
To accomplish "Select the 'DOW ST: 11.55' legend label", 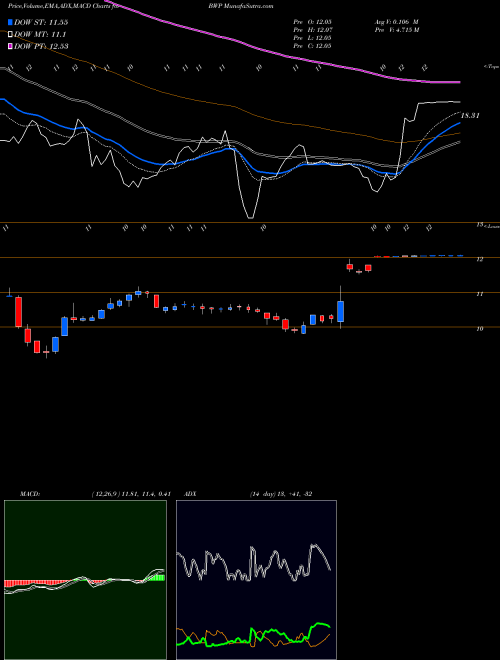I will point(41,22).
